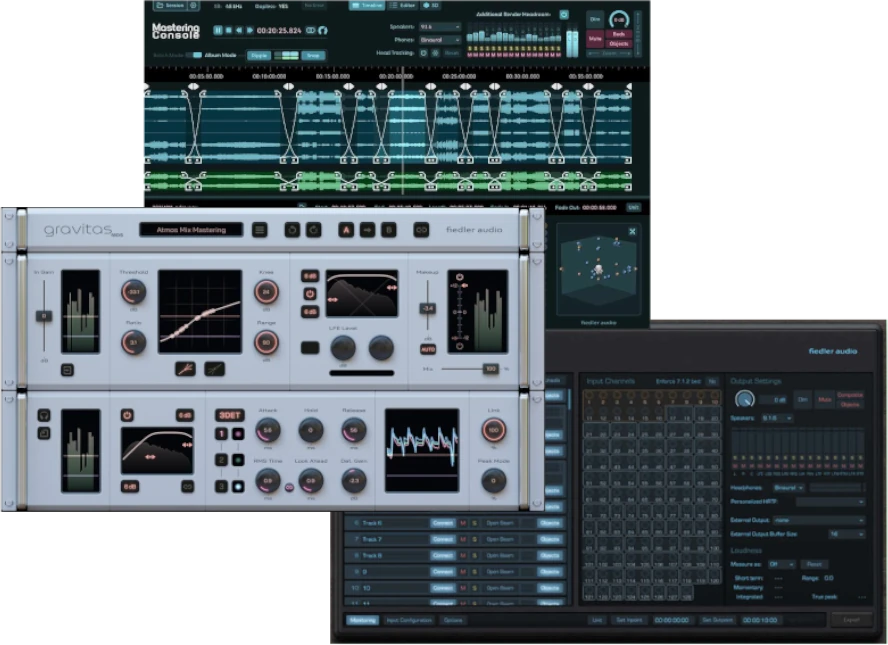Click the Mix slider handle in Gravitas
Screen dimensions: 888x645
point(491,369)
